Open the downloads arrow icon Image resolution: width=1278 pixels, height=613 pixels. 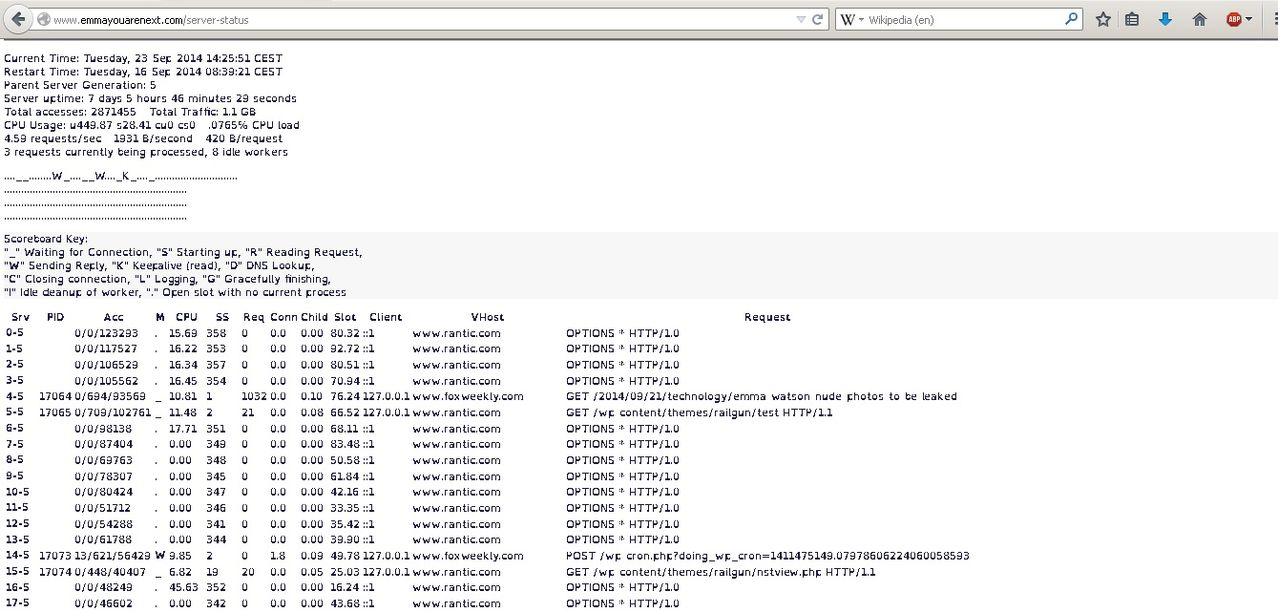pyautogui.click(x=1165, y=19)
